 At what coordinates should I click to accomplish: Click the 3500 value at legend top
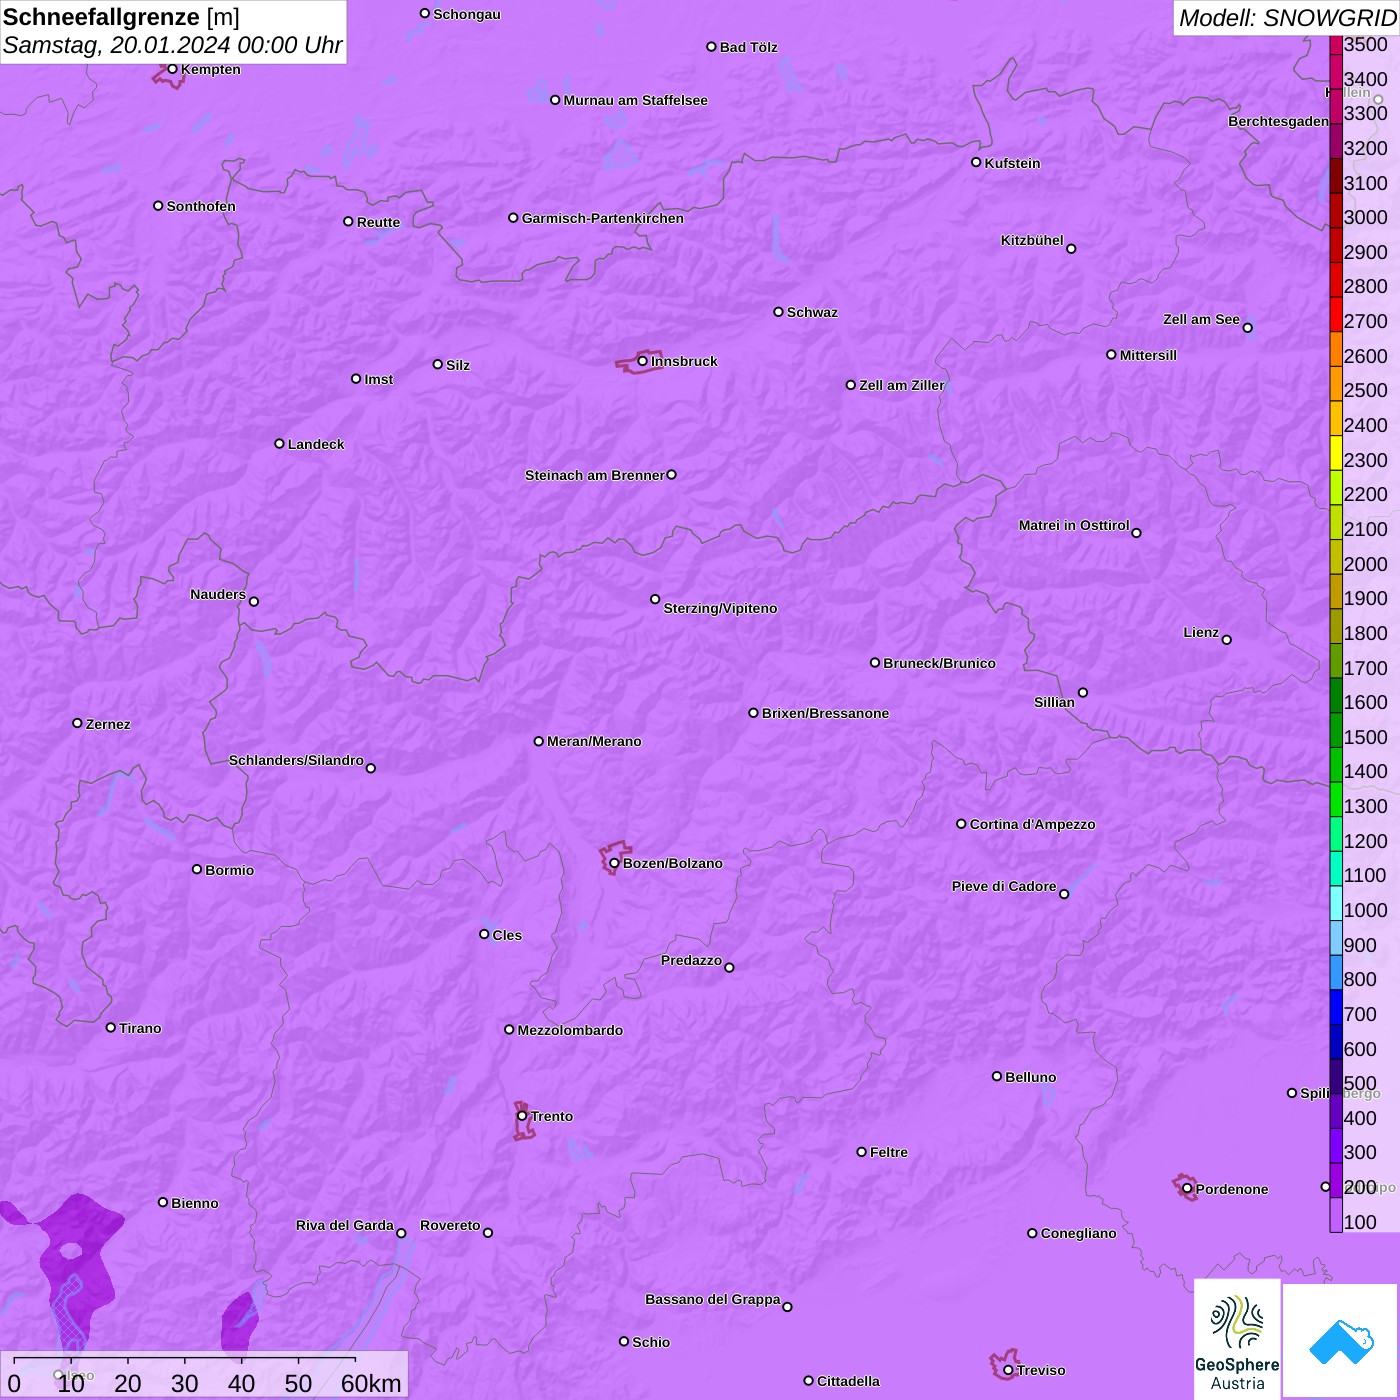[1366, 44]
